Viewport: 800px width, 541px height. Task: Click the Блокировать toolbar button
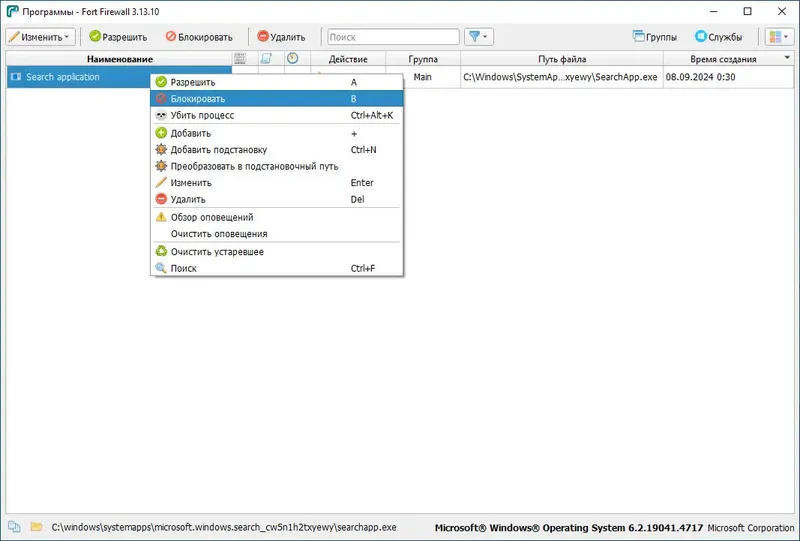click(199, 37)
